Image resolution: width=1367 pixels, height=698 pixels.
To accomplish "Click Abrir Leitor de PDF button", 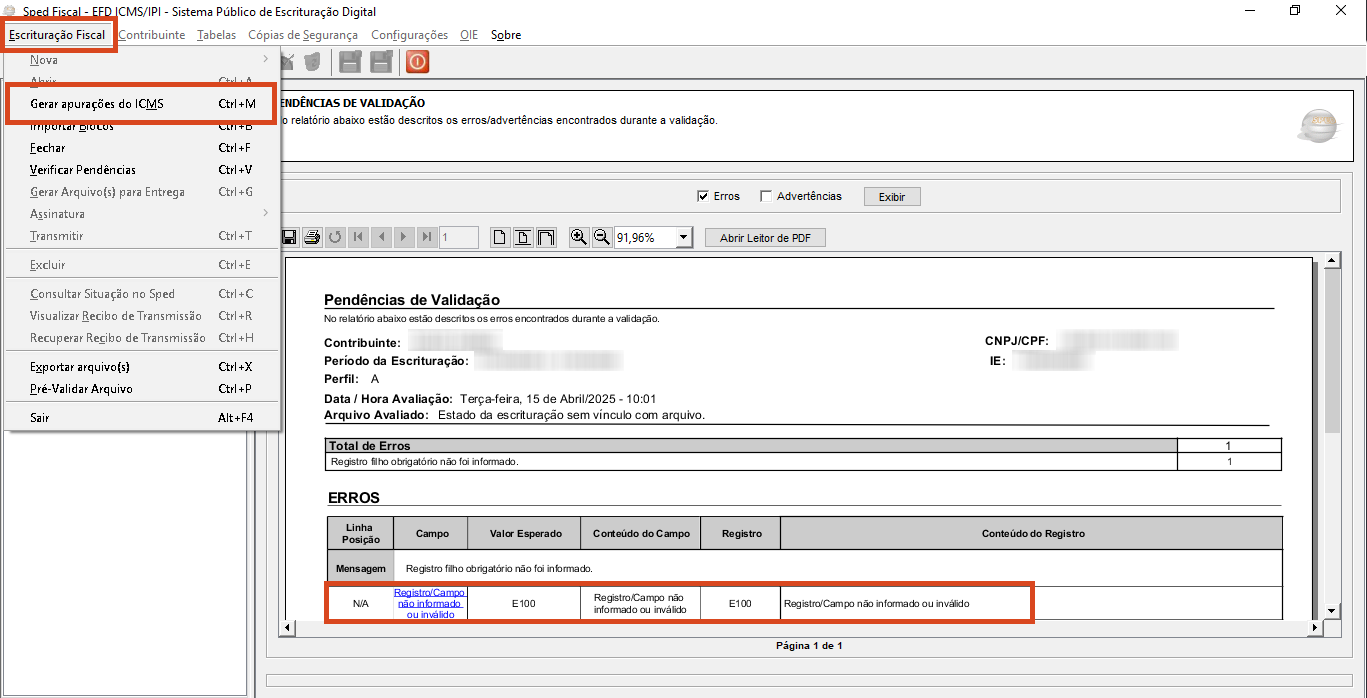I will [765, 238].
